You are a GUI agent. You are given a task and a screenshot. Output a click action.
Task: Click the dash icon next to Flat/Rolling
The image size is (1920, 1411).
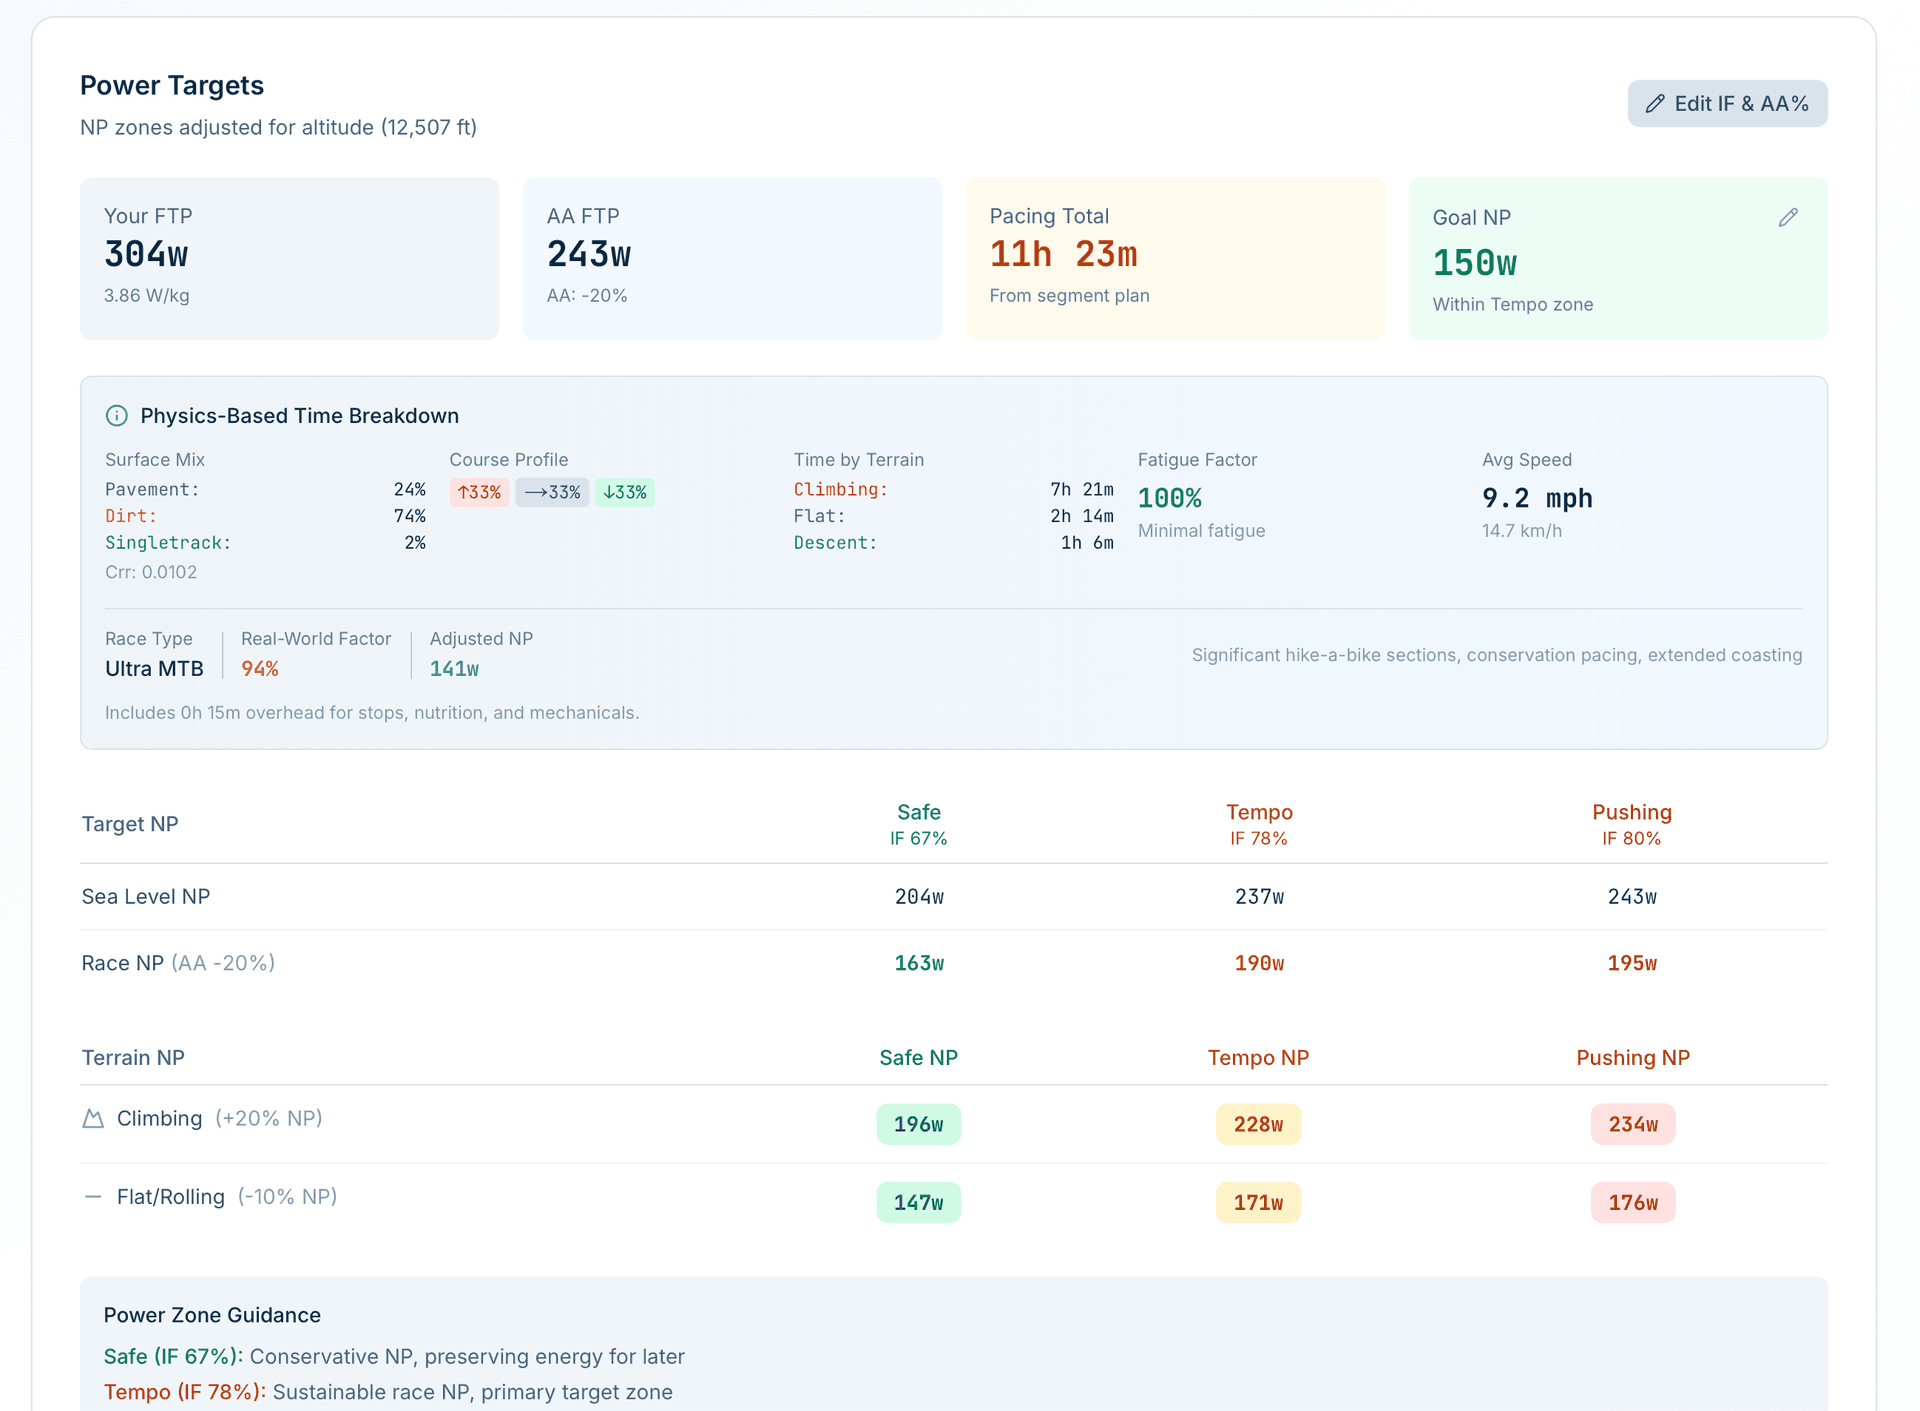pos(93,1197)
